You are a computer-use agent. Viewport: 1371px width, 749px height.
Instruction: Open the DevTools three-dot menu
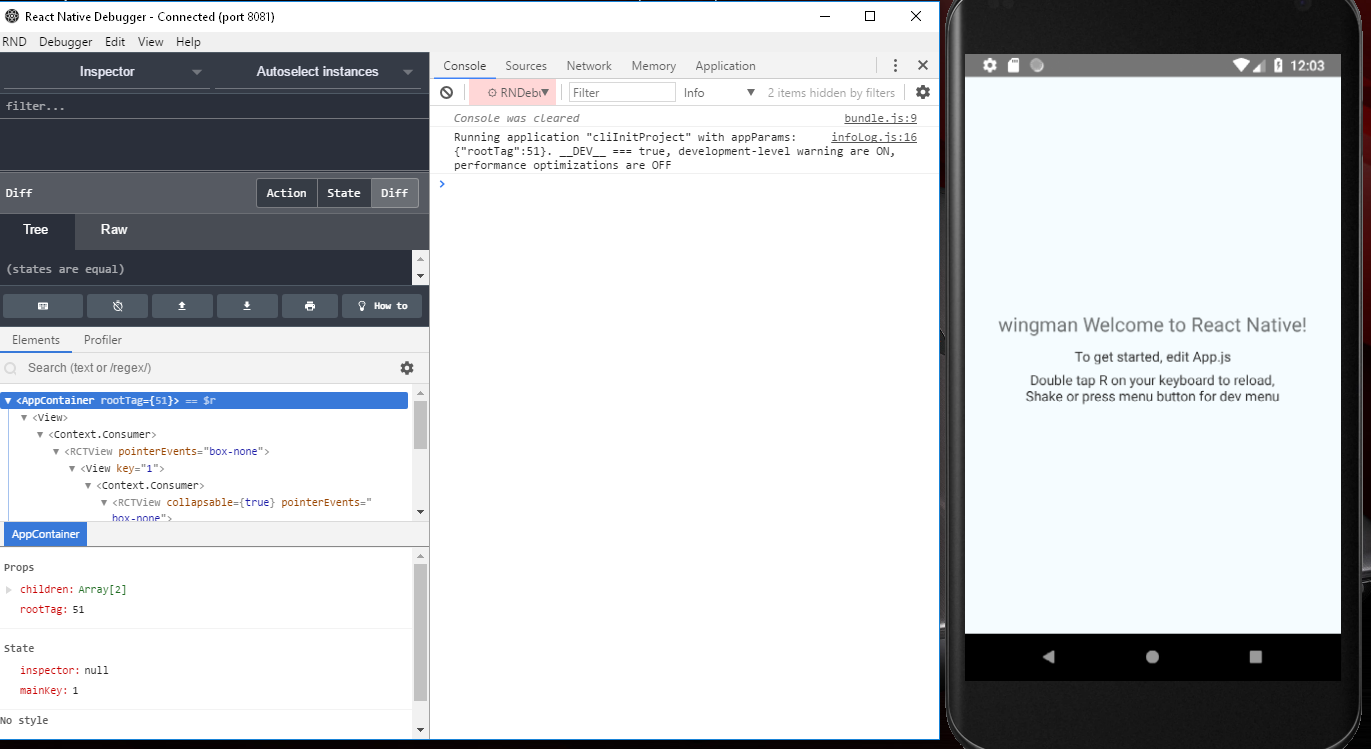[x=895, y=65]
